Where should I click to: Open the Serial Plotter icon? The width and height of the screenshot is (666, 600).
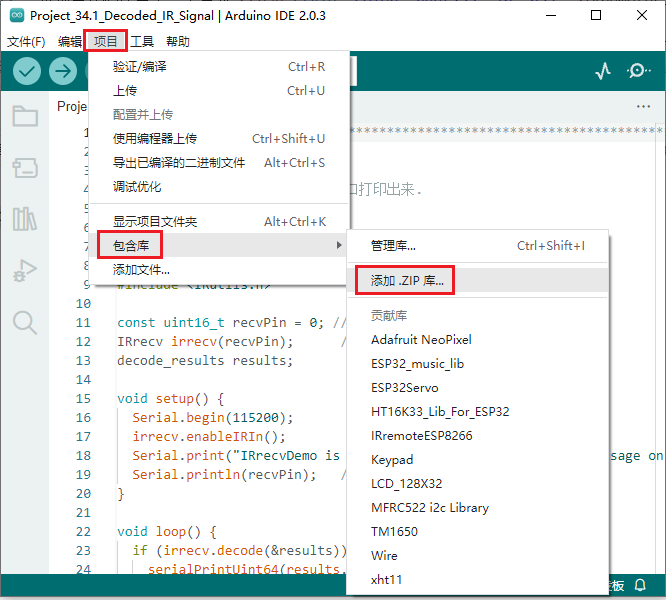(x=603, y=71)
